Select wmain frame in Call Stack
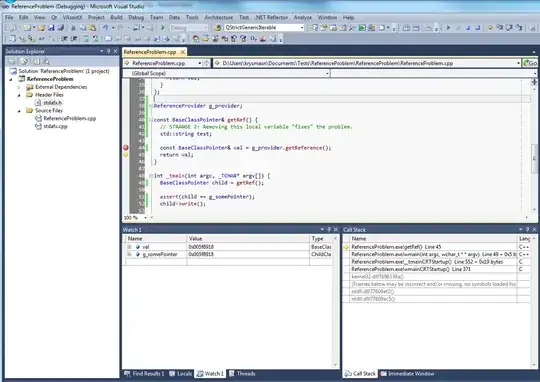The height and width of the screenshot is (382, 540). pyautogui.click(x=434, y=254)
